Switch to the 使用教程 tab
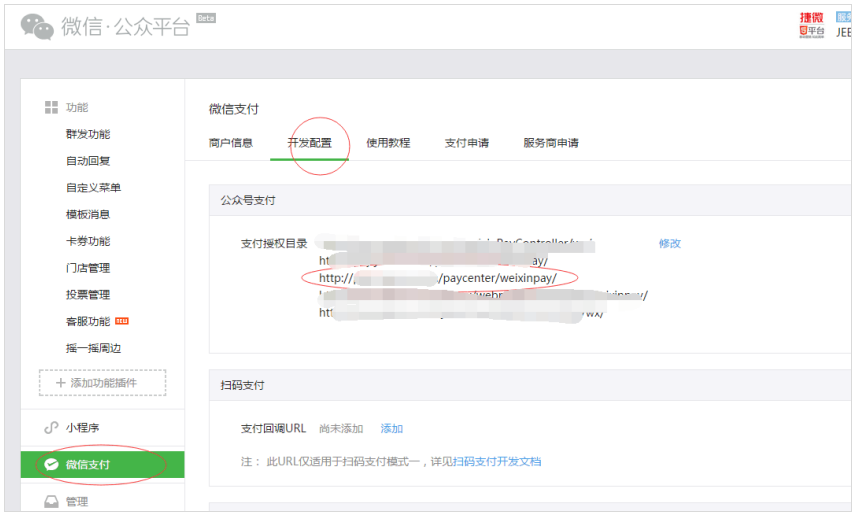Viewport: 860px width, 515px height. point(388,143)
